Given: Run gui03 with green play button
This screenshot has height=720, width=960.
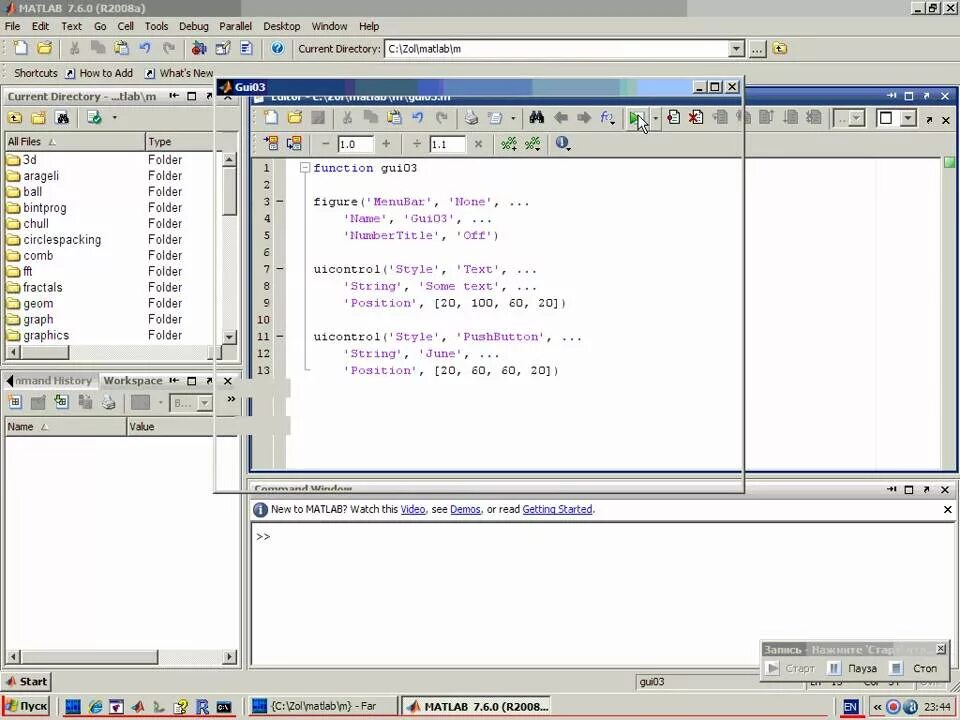Looking at the screenshot, I should (636, 118).
